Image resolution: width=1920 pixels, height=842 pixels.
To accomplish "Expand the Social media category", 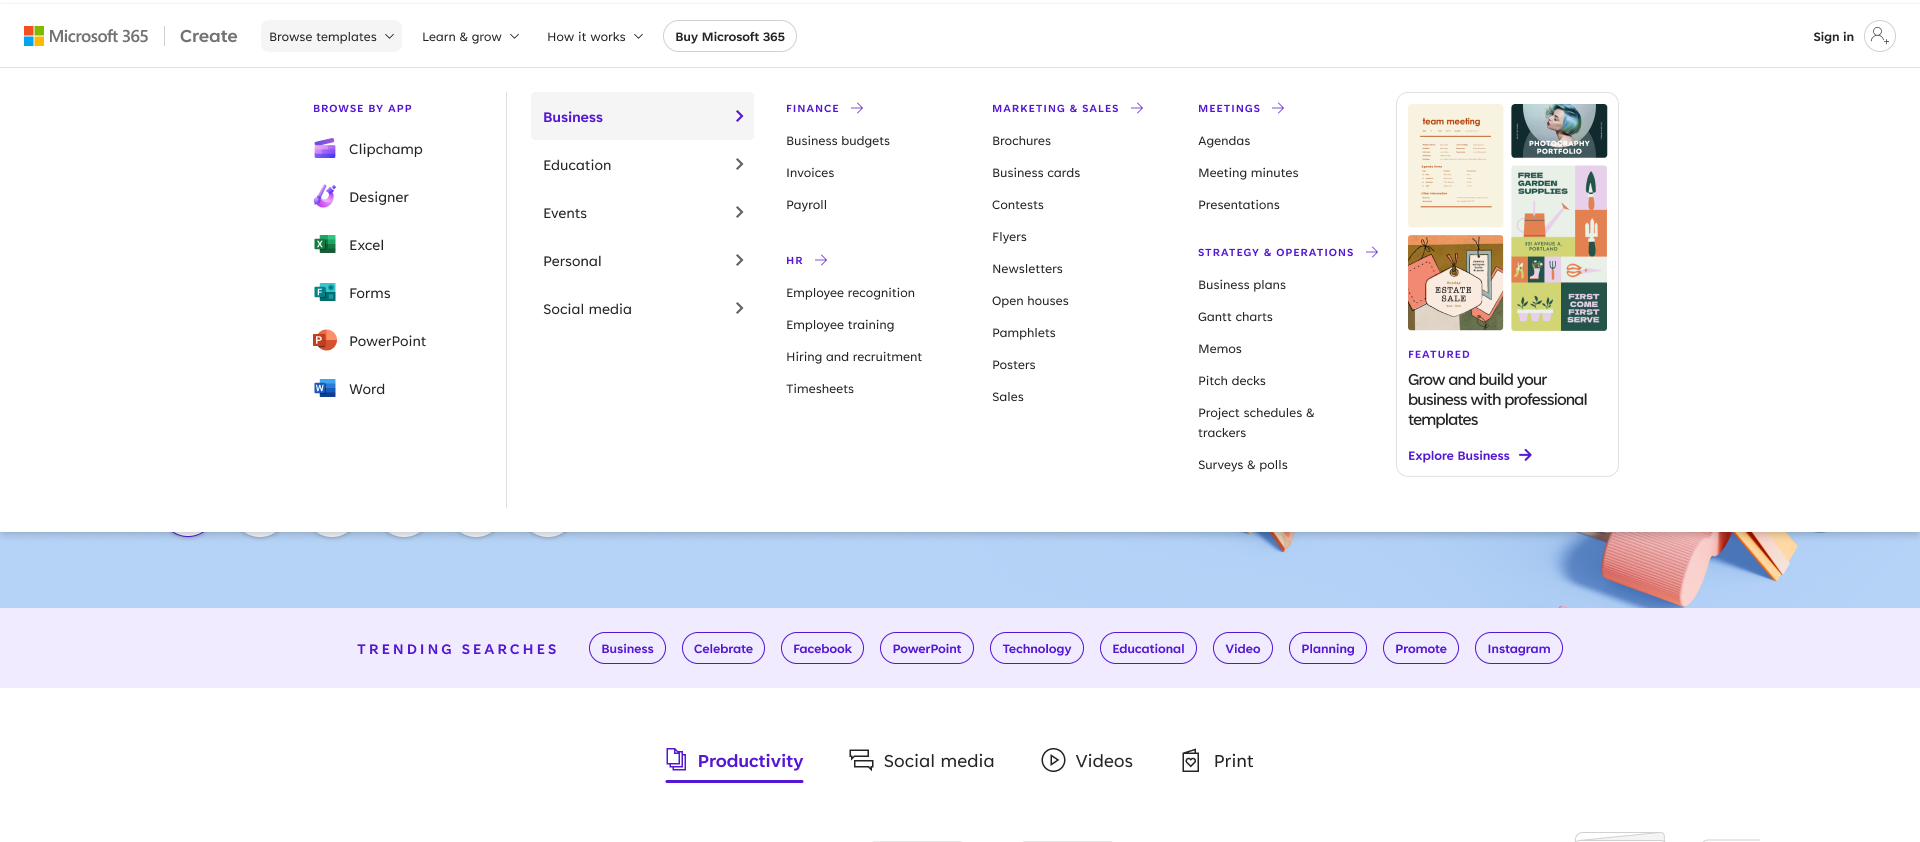I will coord(642,308).
